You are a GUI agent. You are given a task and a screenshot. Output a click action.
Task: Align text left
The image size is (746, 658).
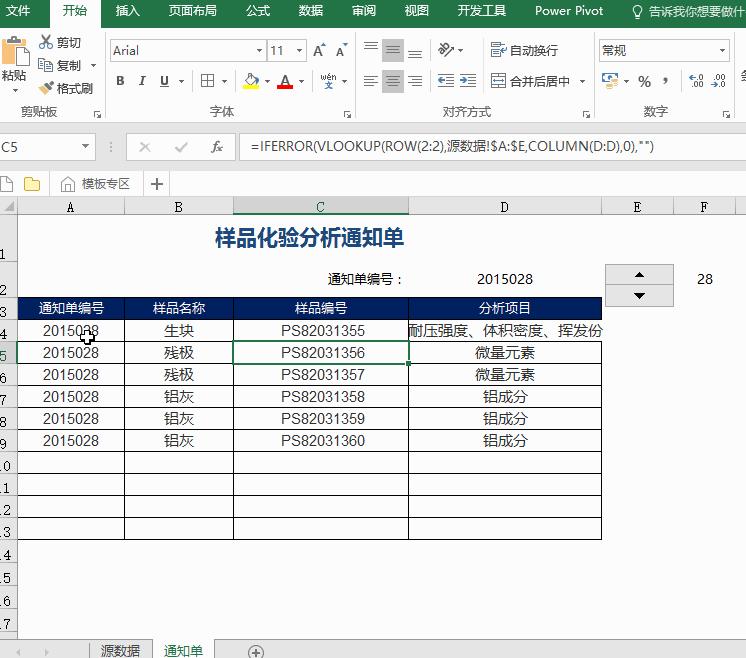(371, 81)
